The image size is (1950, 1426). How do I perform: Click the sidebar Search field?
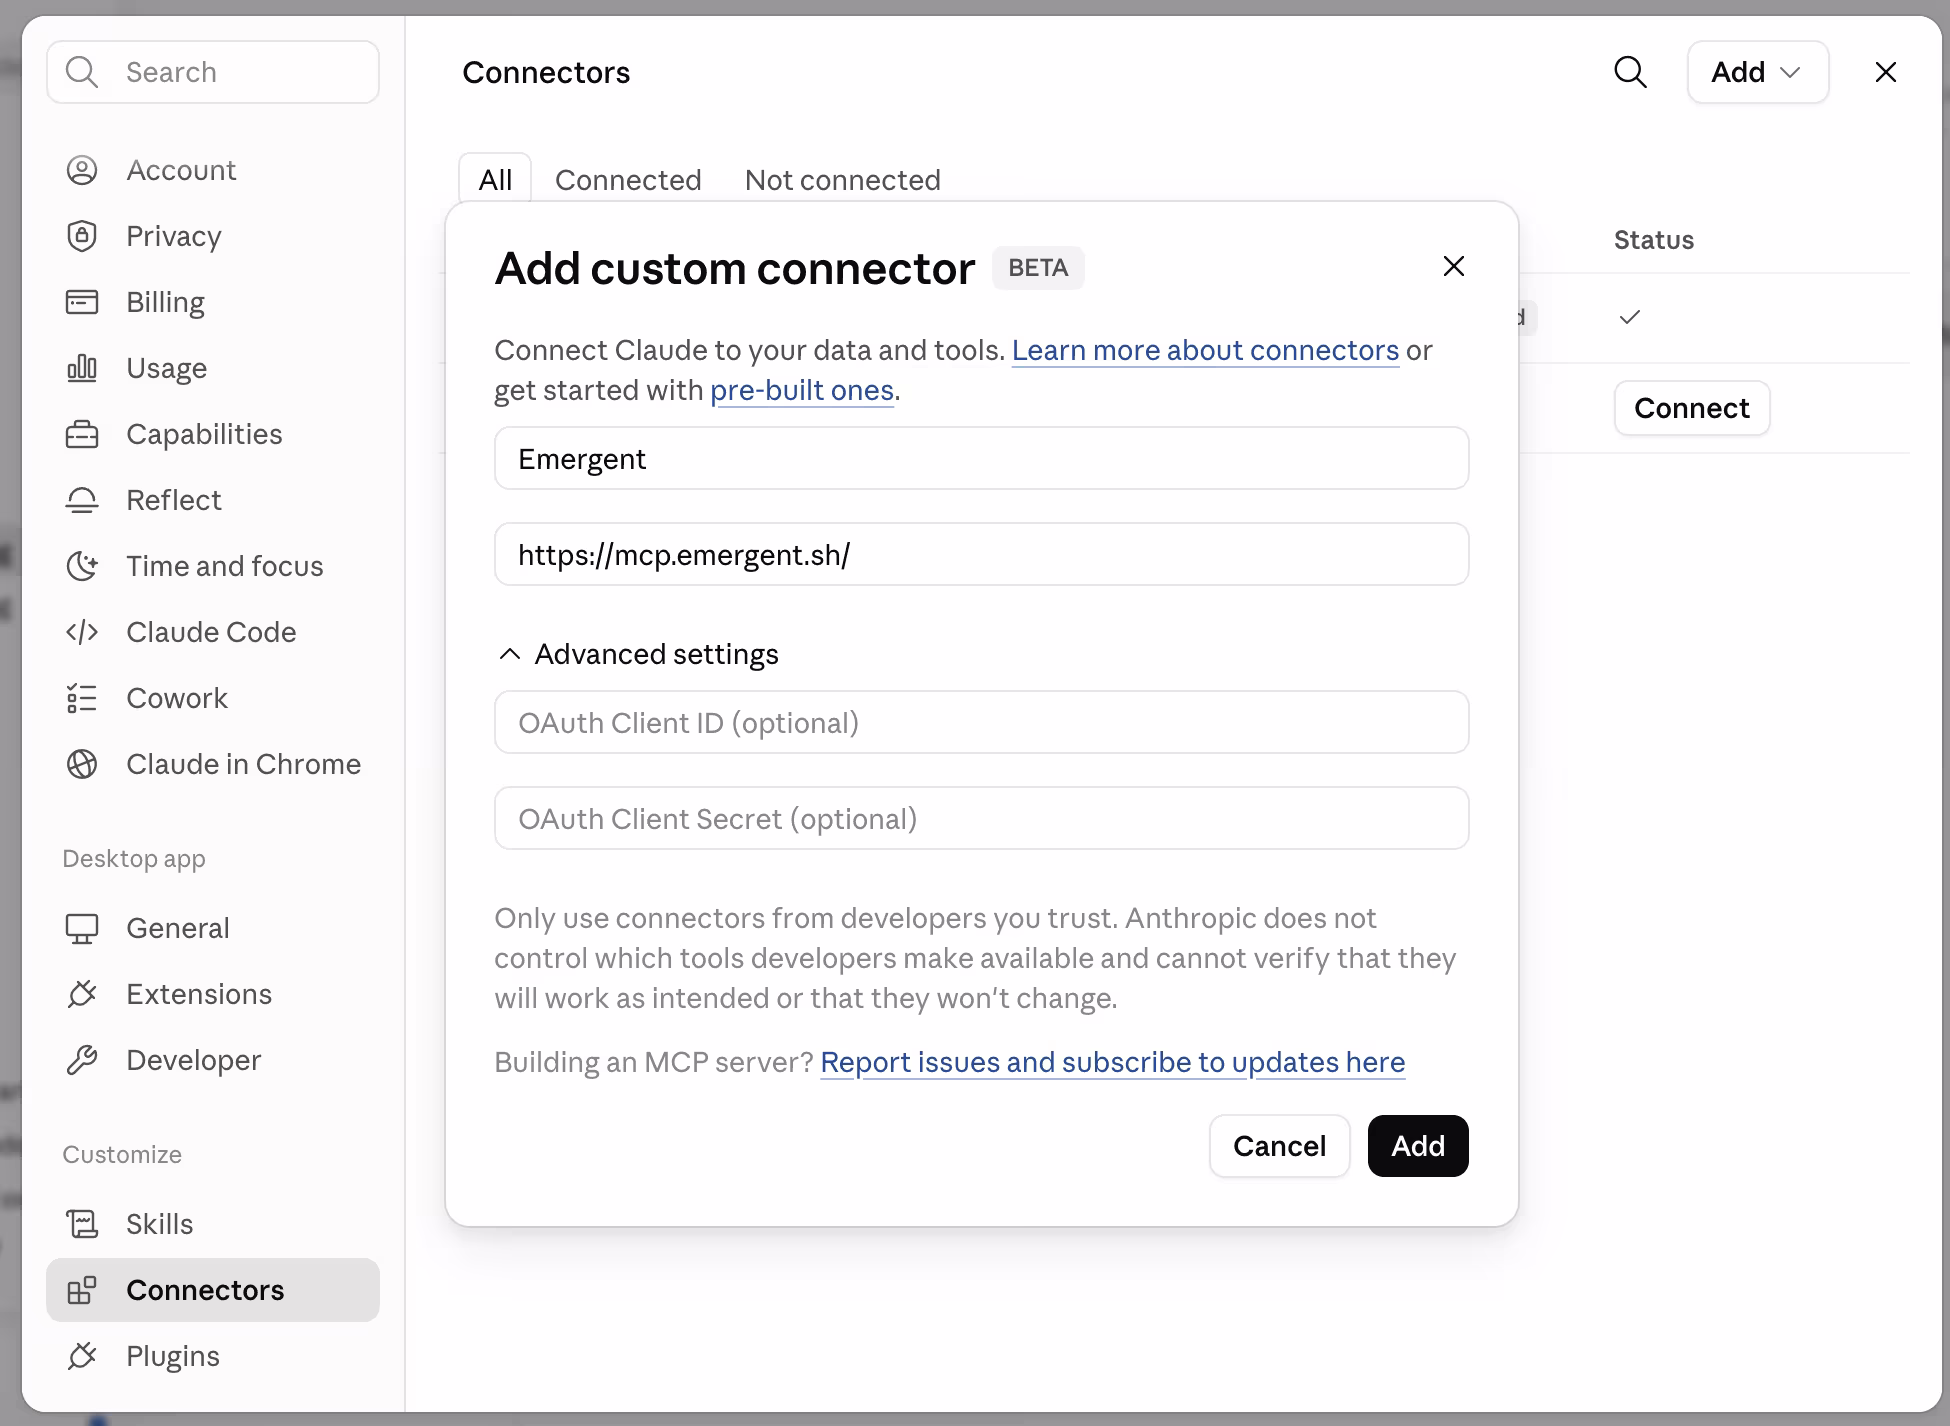[213, 72]
